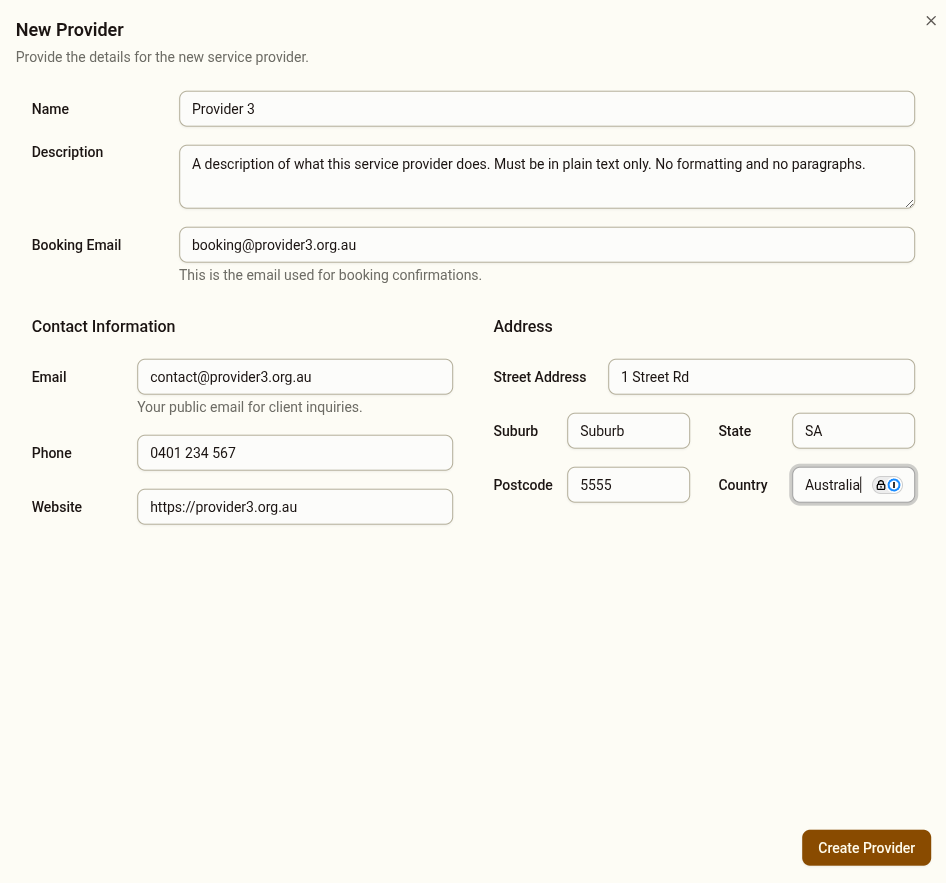Click the Description textarea resize handle

coord(910,204)
